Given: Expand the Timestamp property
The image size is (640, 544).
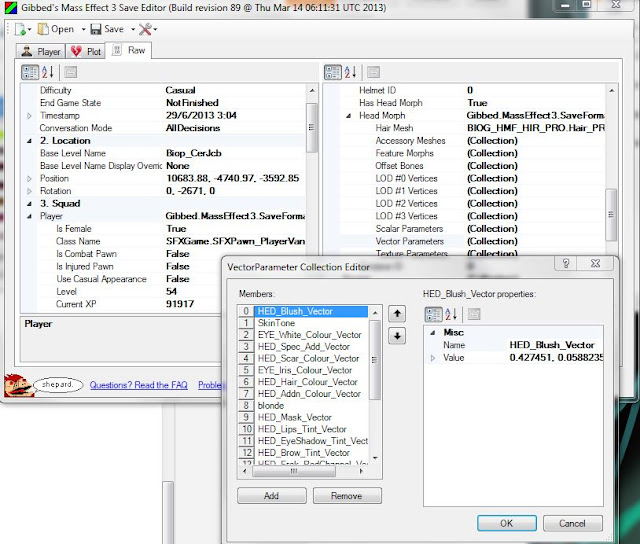Looking at the screenshot, I should tap(29, 116).
